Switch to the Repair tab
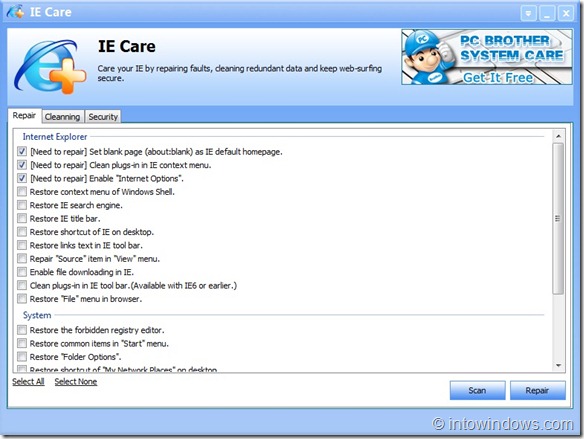584x439 pixels. click(24, 115)
